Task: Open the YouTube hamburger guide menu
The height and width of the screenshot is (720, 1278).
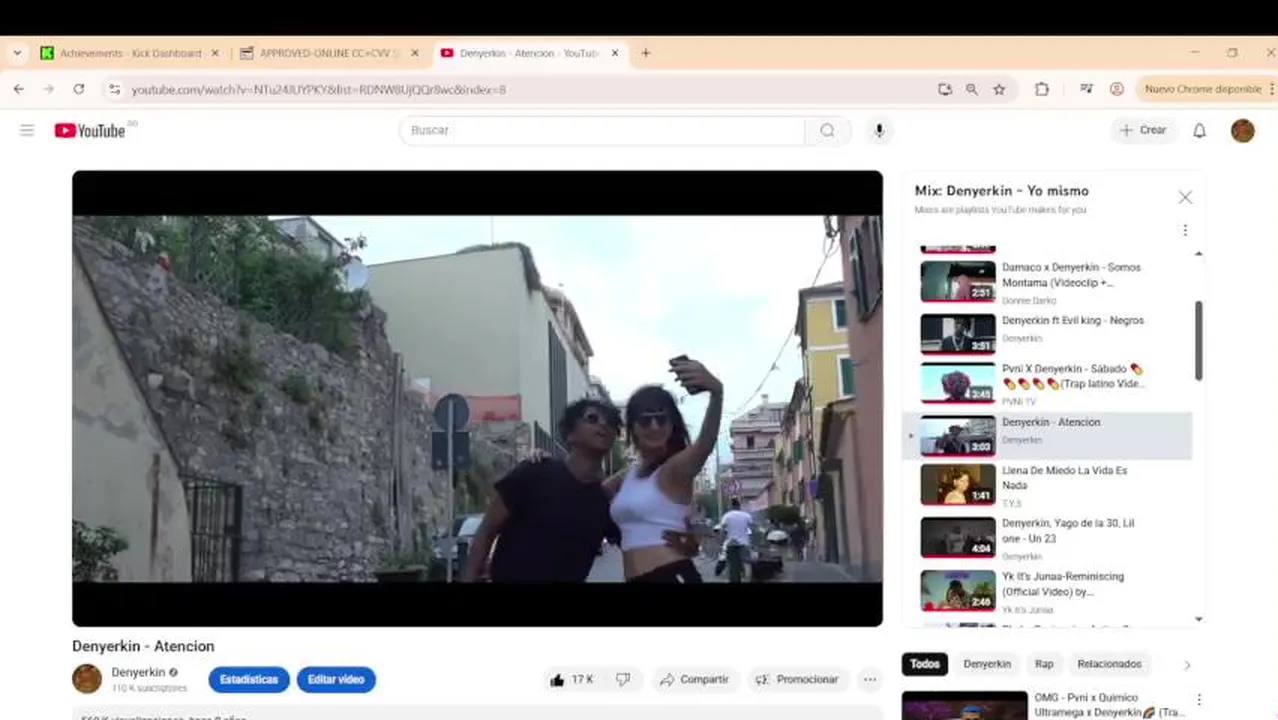Action: [x=27, y=130]
